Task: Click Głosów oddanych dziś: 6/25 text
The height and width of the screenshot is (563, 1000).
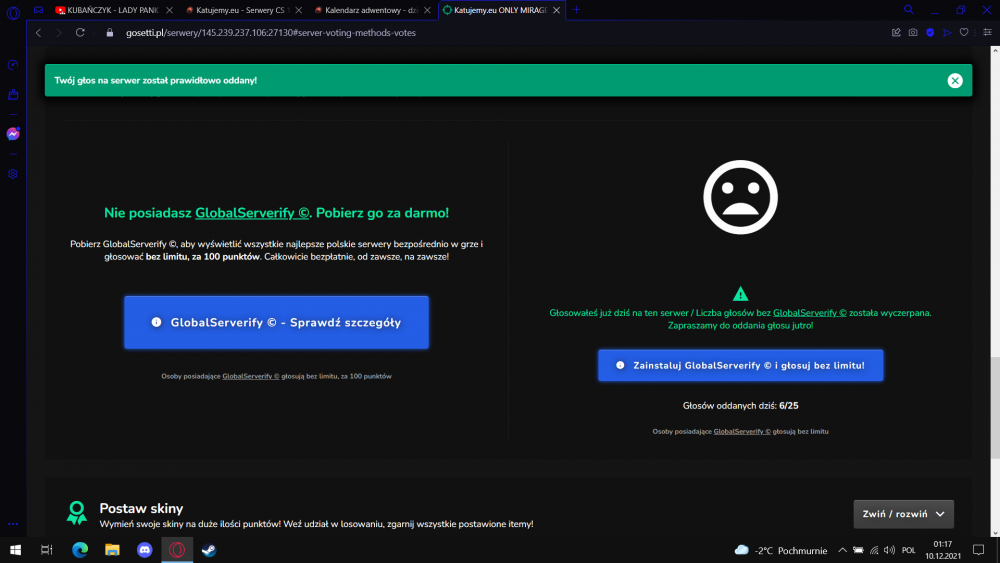Action: [740, 406]
